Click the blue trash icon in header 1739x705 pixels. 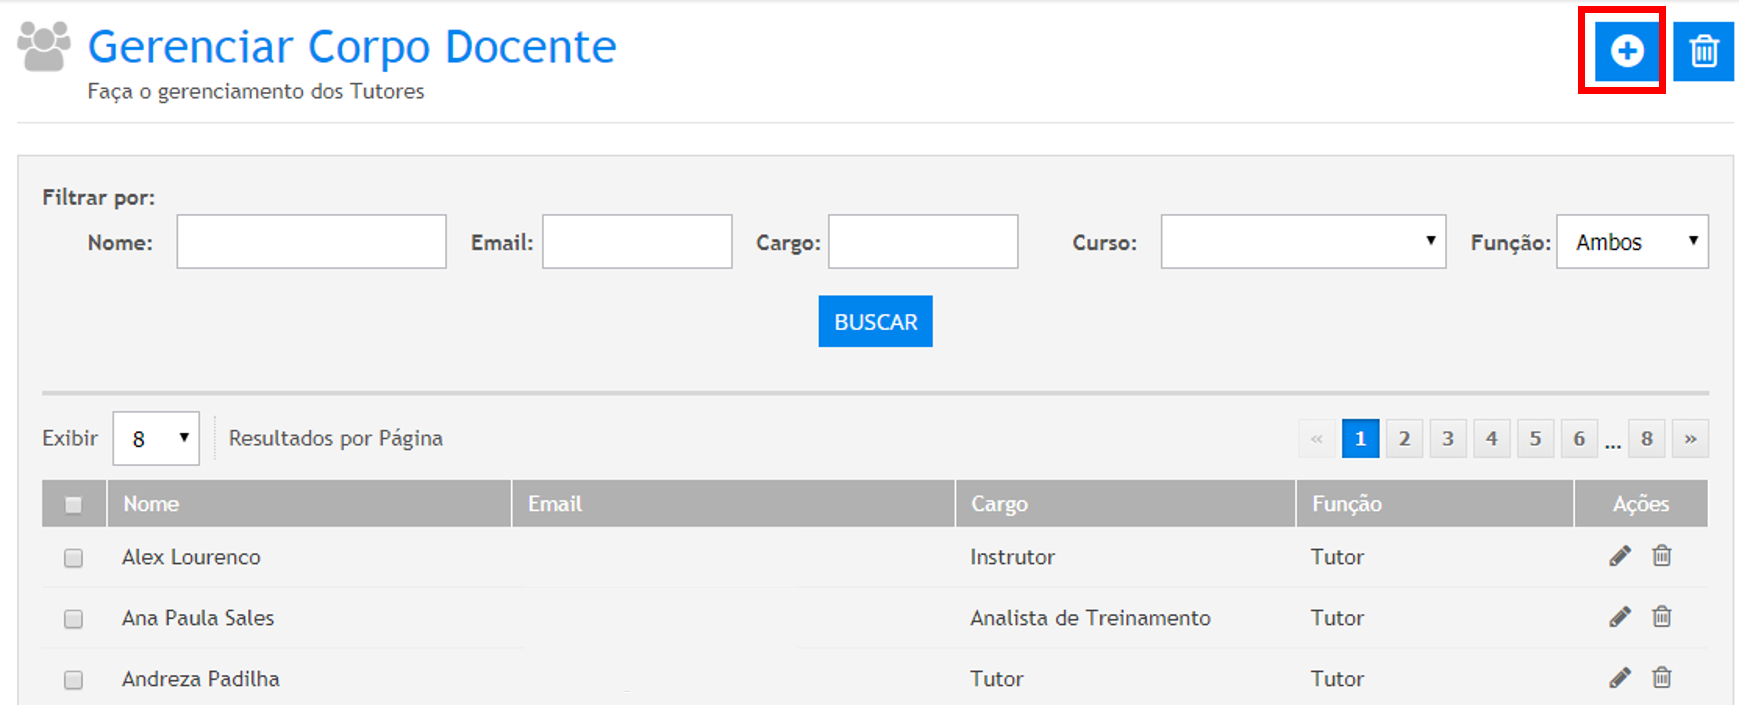[x=1703, y=51]
